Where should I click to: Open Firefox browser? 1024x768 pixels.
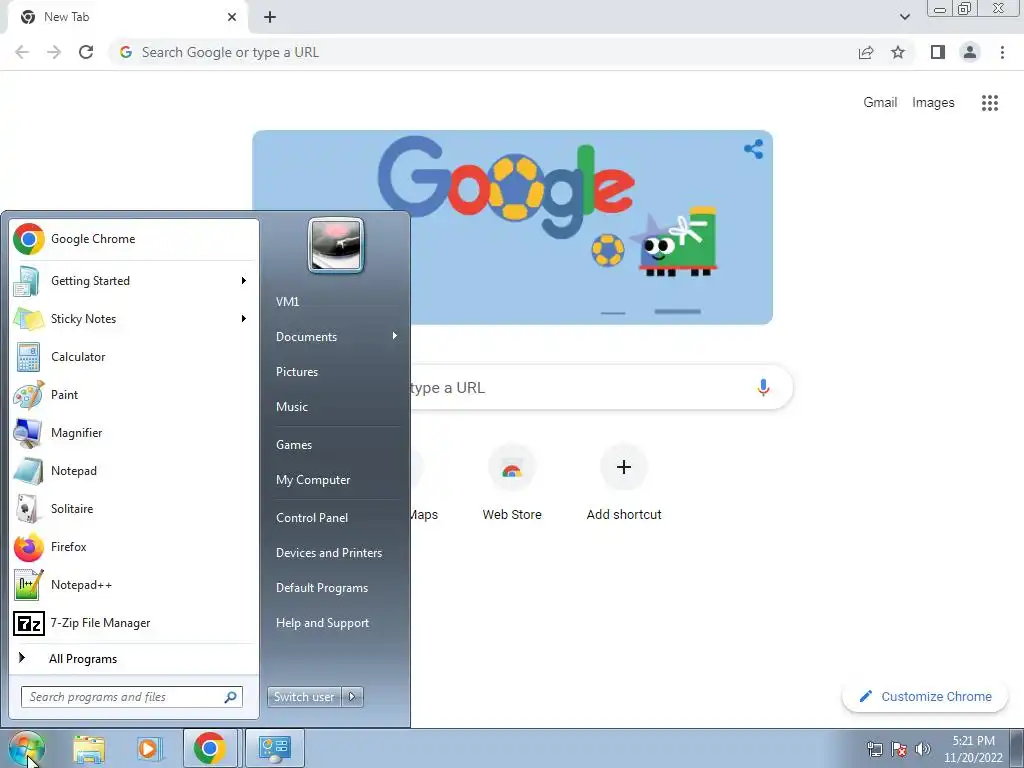click(134, 547)
